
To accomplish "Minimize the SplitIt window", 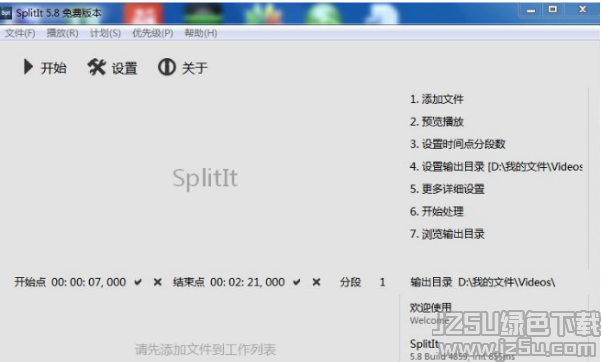I will pyautogui.click(x=531, y=10).
